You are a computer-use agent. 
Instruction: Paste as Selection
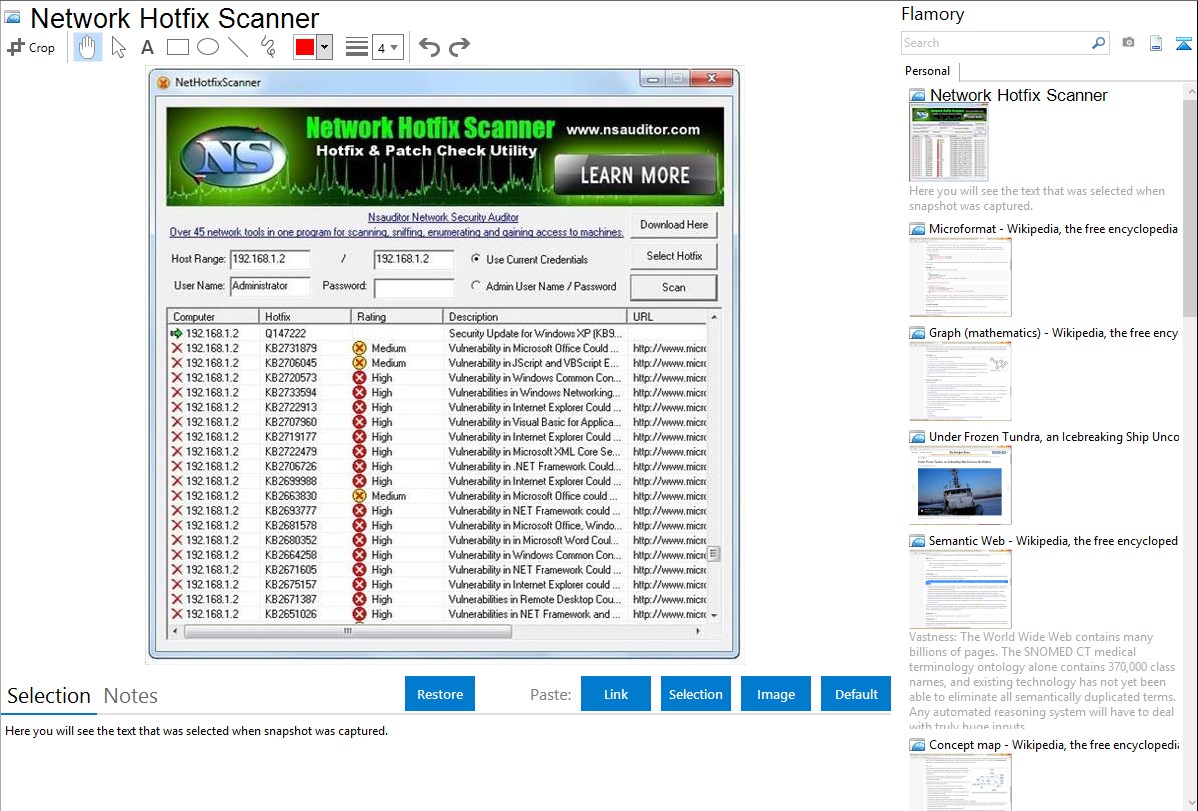(x=695, y=693)
